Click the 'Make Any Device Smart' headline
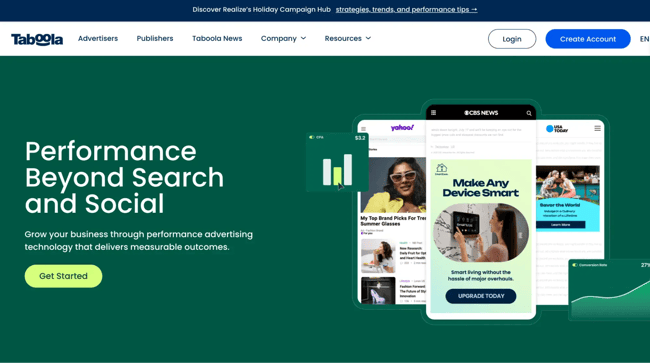 pyautogui.click(x=480, y=188)
